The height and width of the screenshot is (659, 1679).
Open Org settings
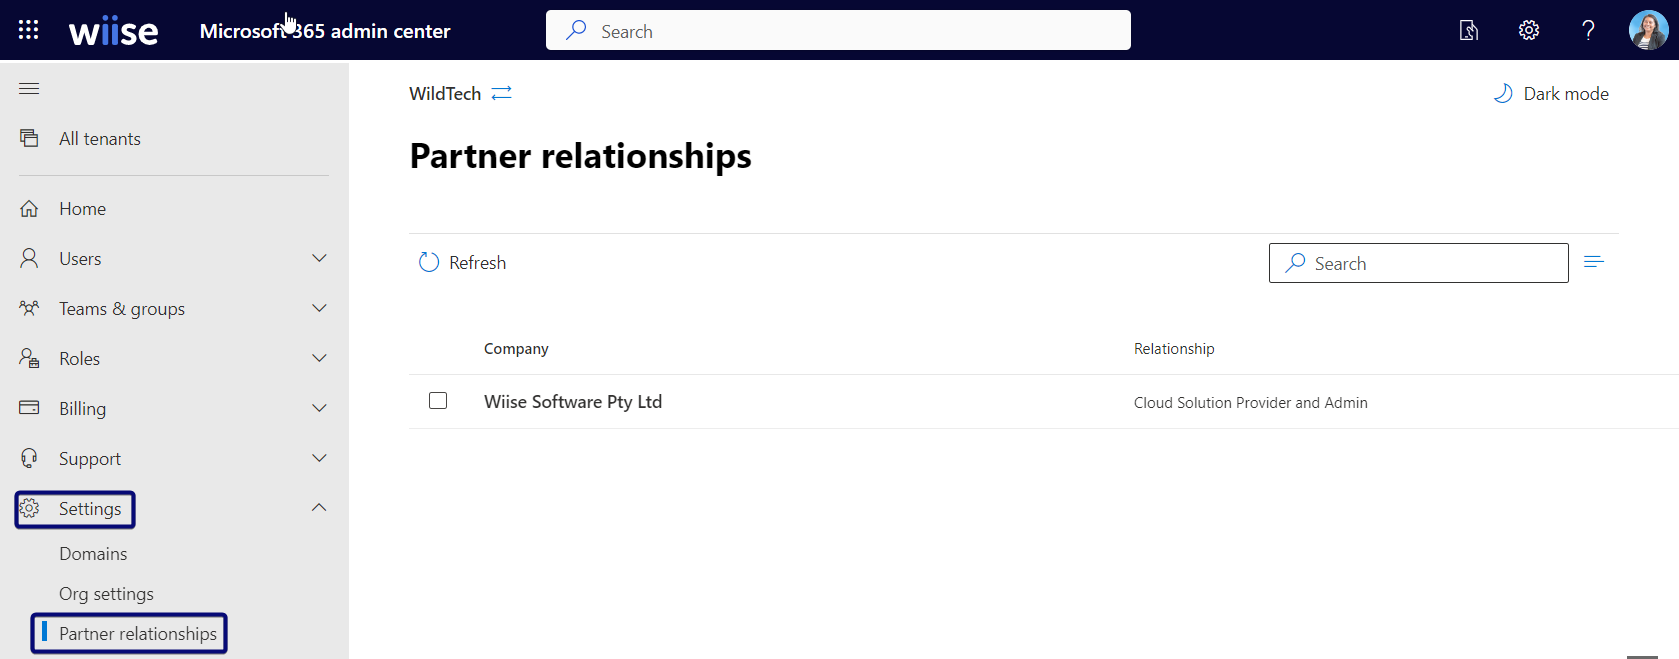coord(106,594)
